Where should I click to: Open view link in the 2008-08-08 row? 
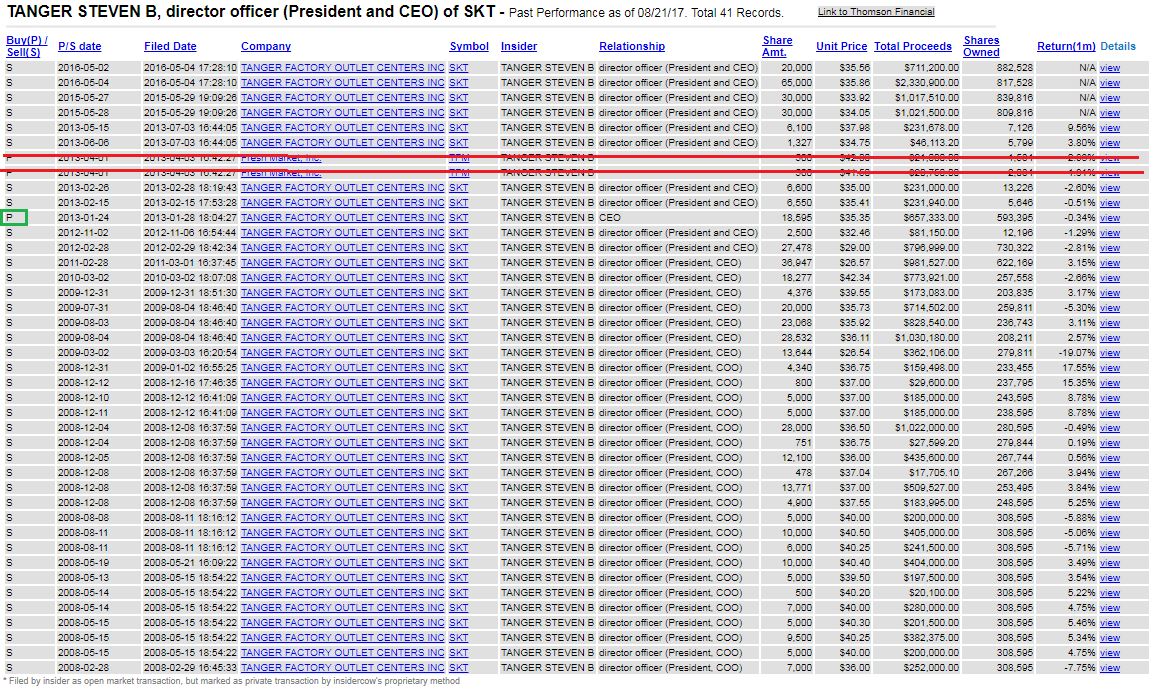click(1109, 518)
